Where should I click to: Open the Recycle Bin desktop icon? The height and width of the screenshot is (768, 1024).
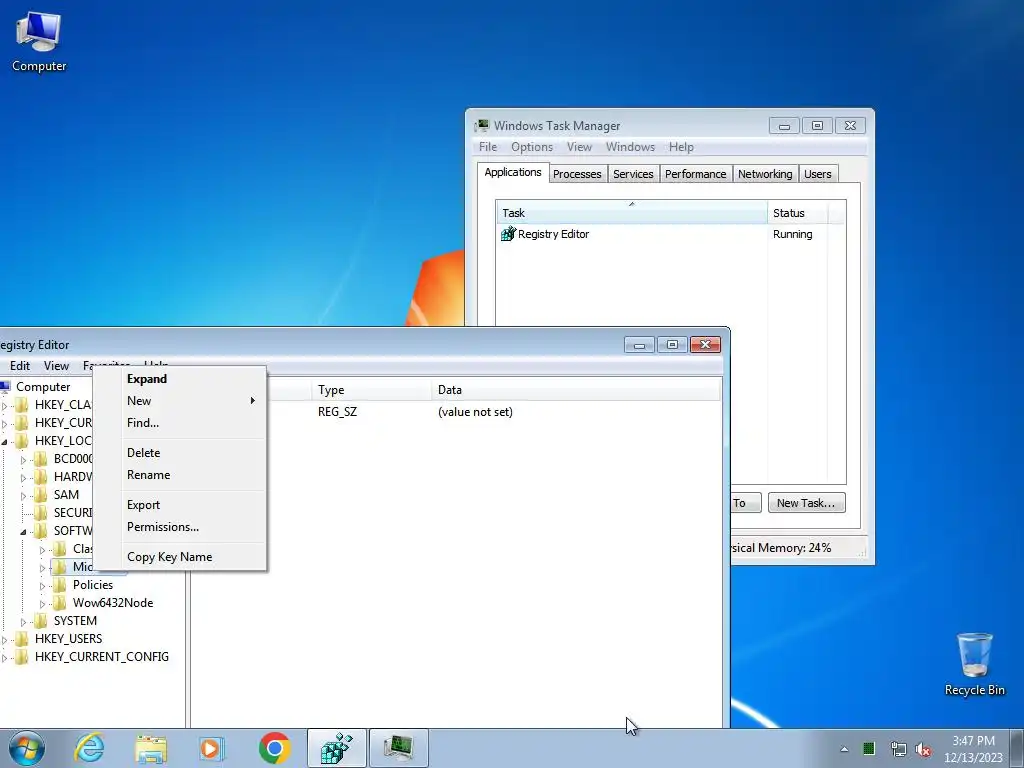[x=974, y=664]
